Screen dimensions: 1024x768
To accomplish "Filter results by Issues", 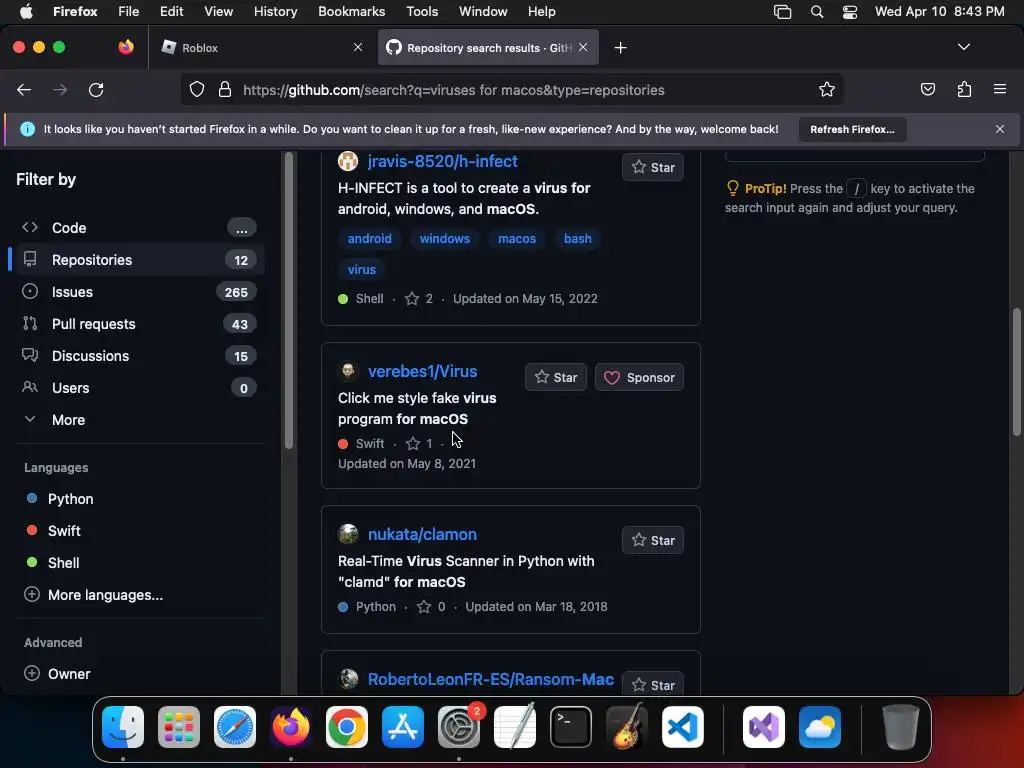I will coord(138,292).
